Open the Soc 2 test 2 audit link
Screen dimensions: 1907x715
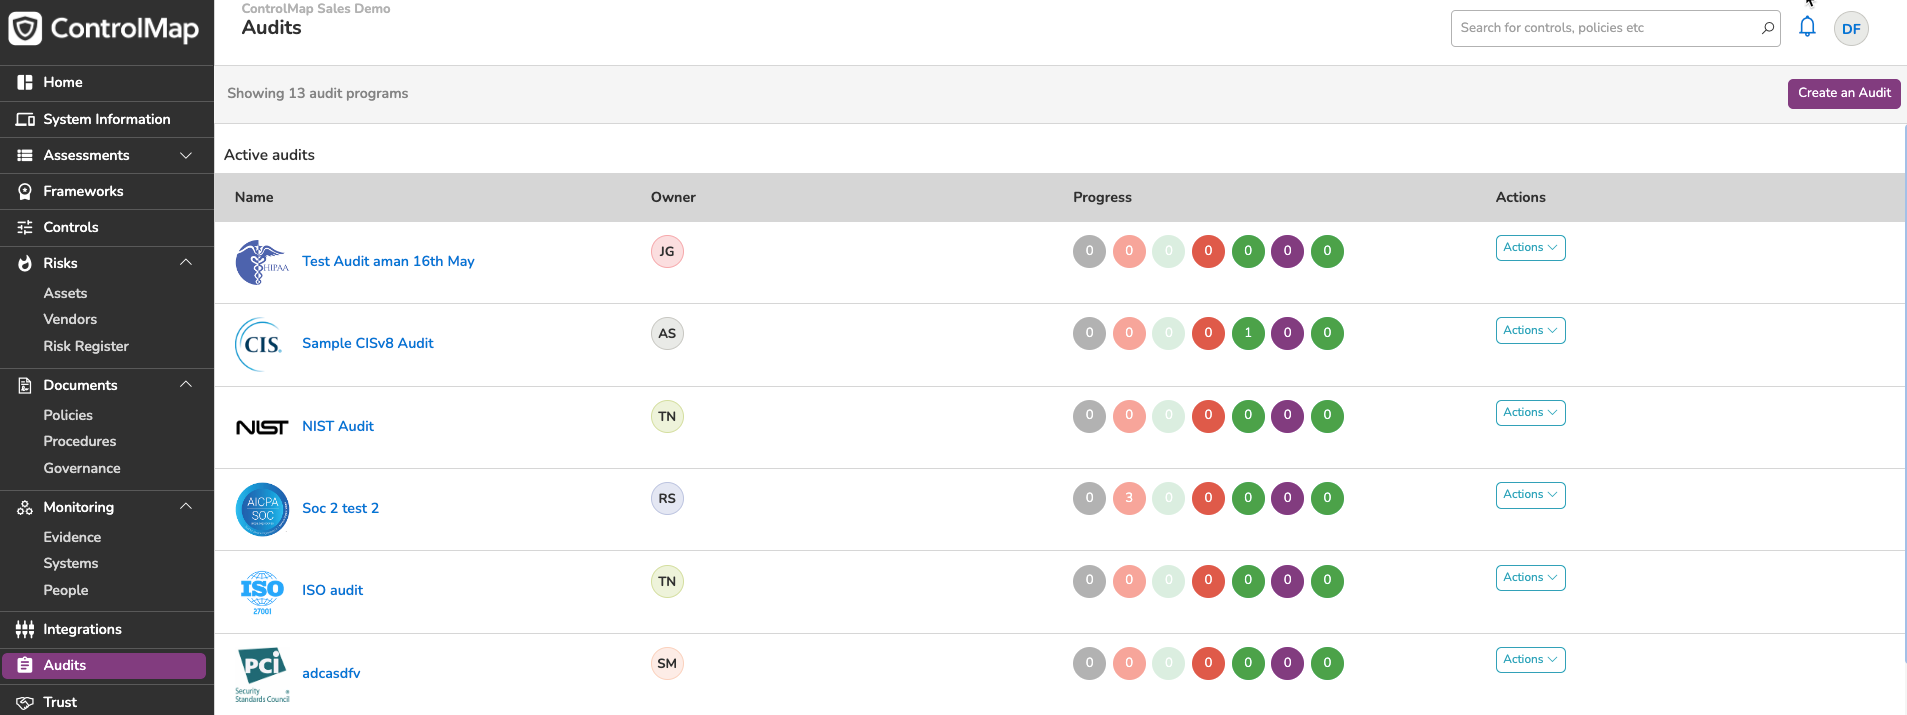(340, 508)
